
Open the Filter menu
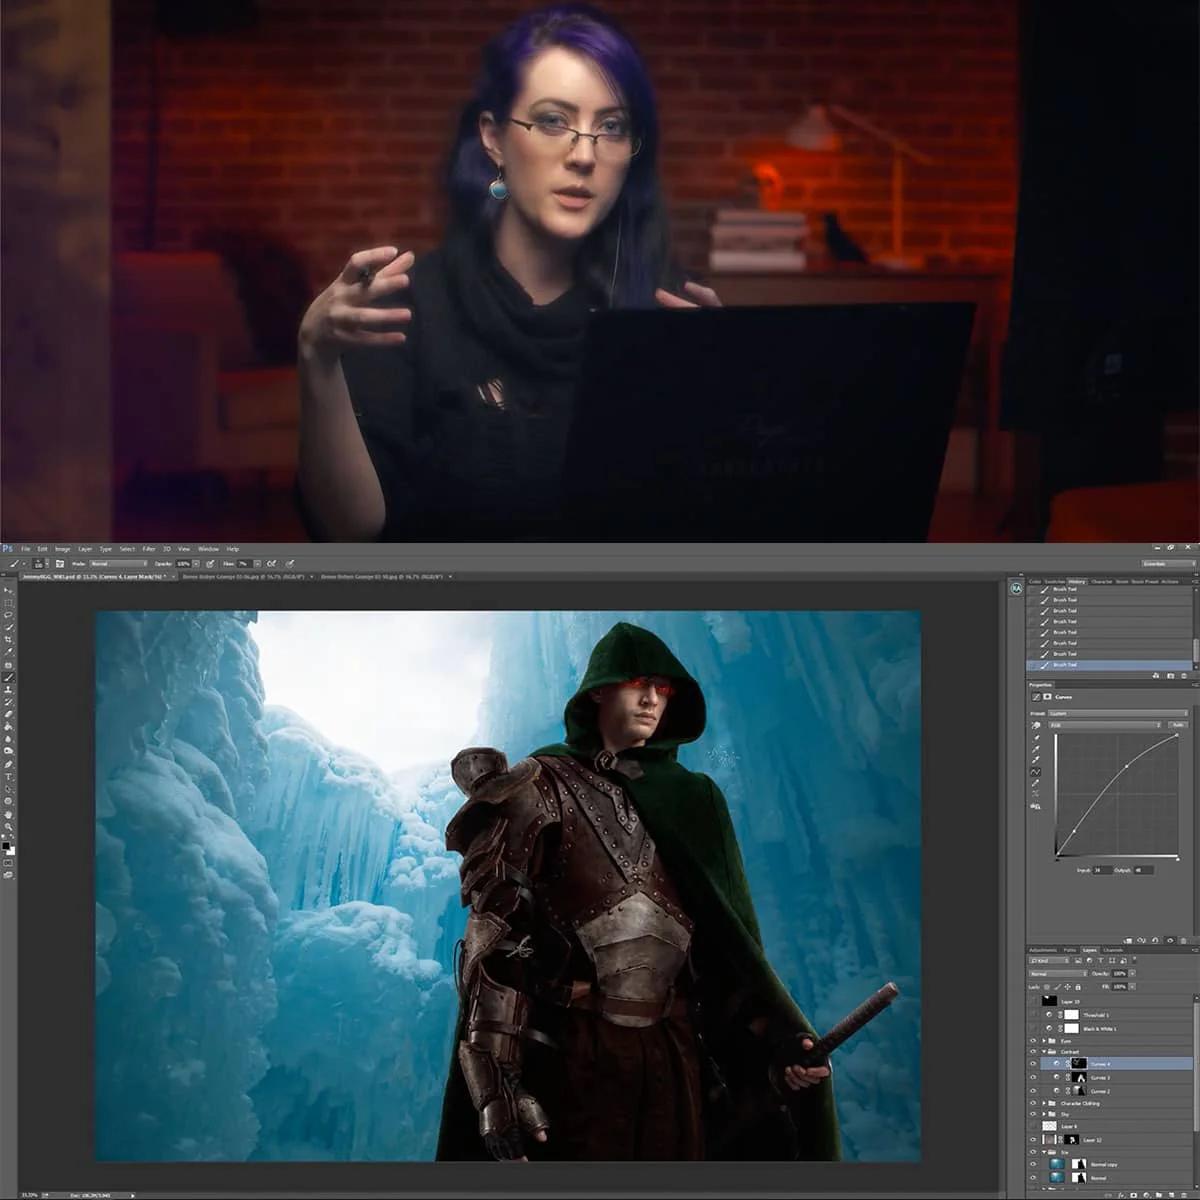(x=148, y=548)
